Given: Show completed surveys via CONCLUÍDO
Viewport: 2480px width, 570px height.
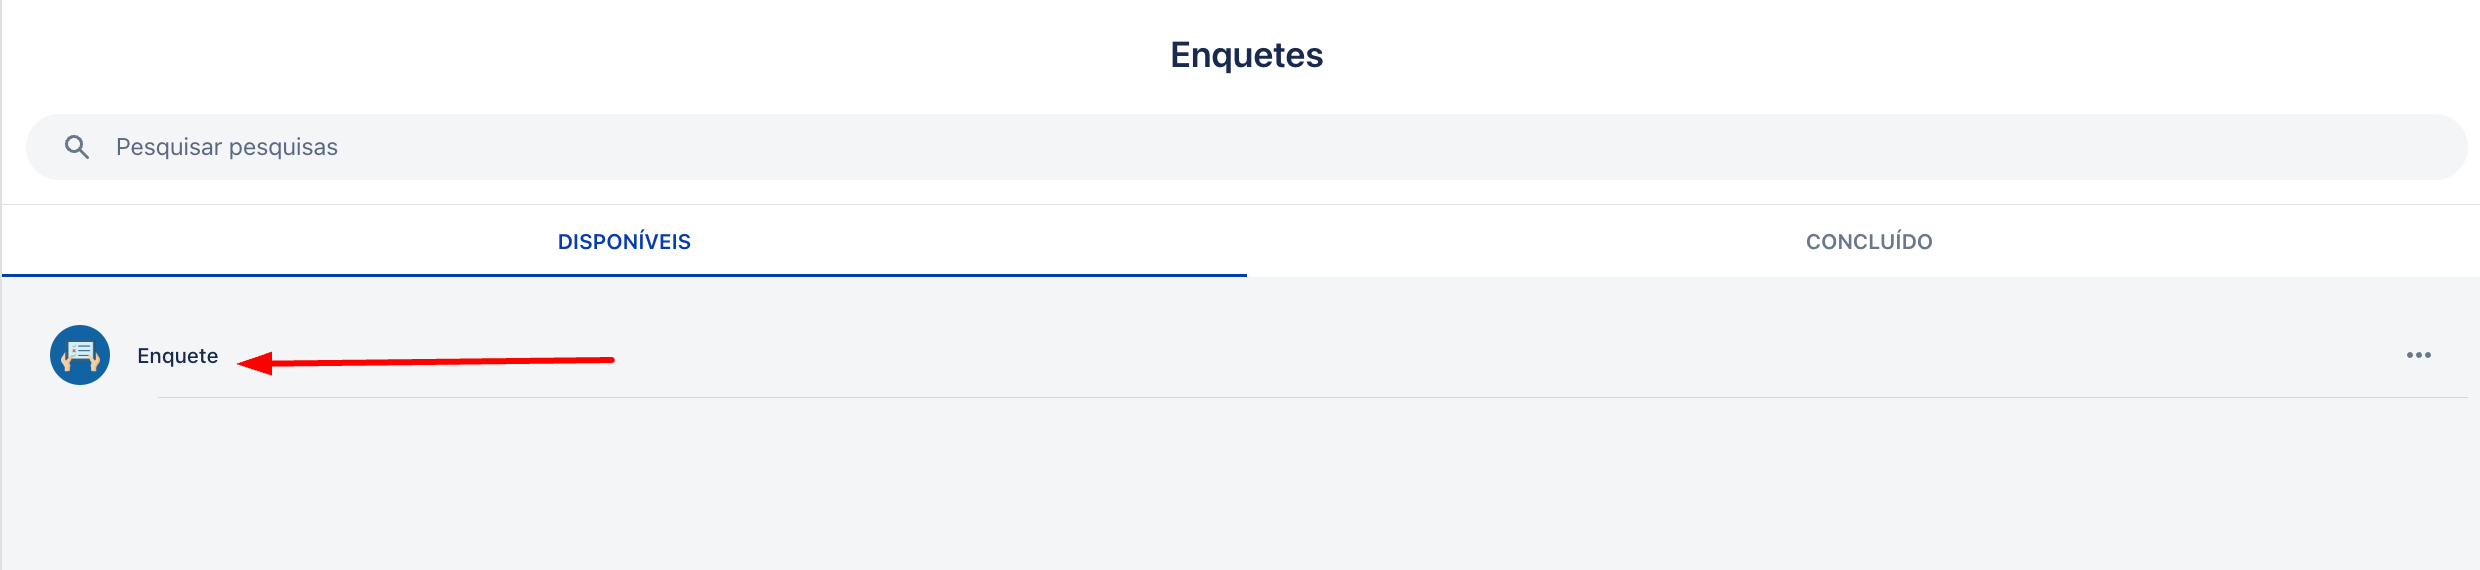Looking at the screenshot, I should tap(1868, 242).
